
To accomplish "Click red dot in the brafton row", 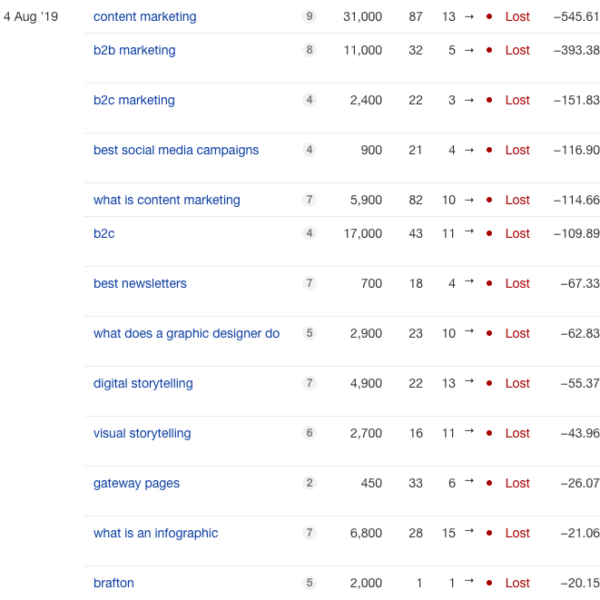I will [488, 583].
